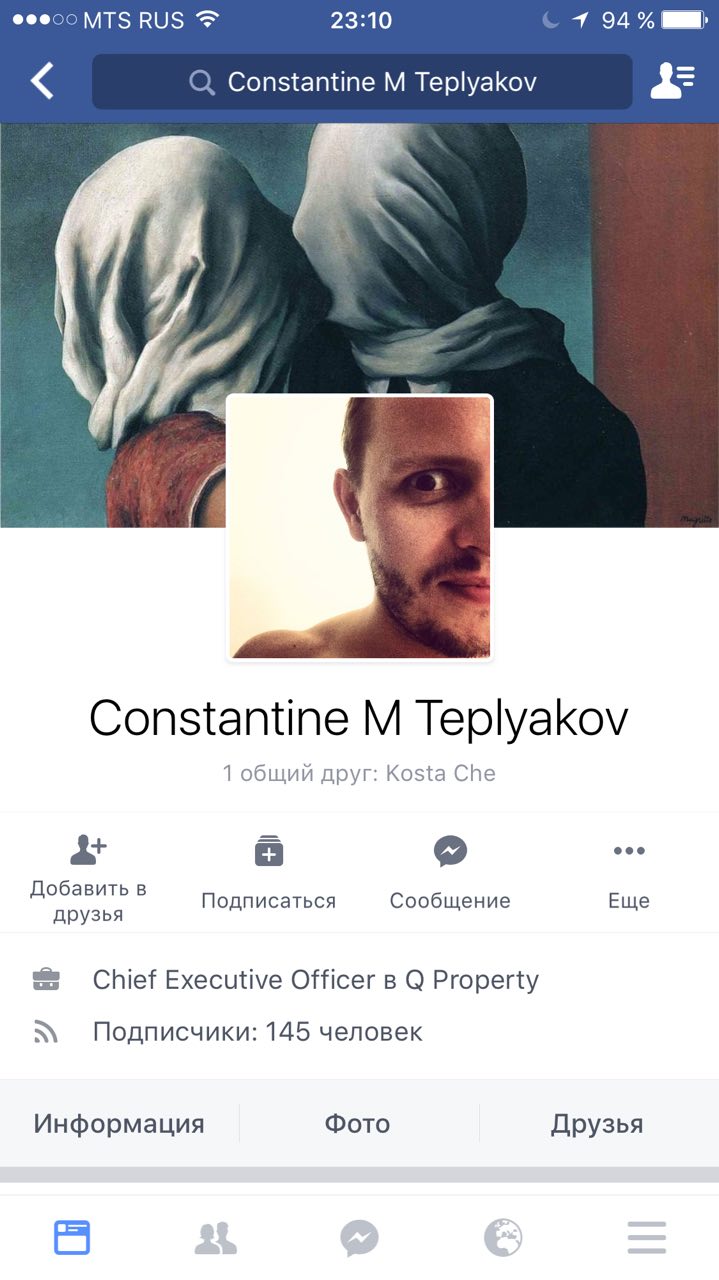Switch to the Фото tab

point(357,1123)
